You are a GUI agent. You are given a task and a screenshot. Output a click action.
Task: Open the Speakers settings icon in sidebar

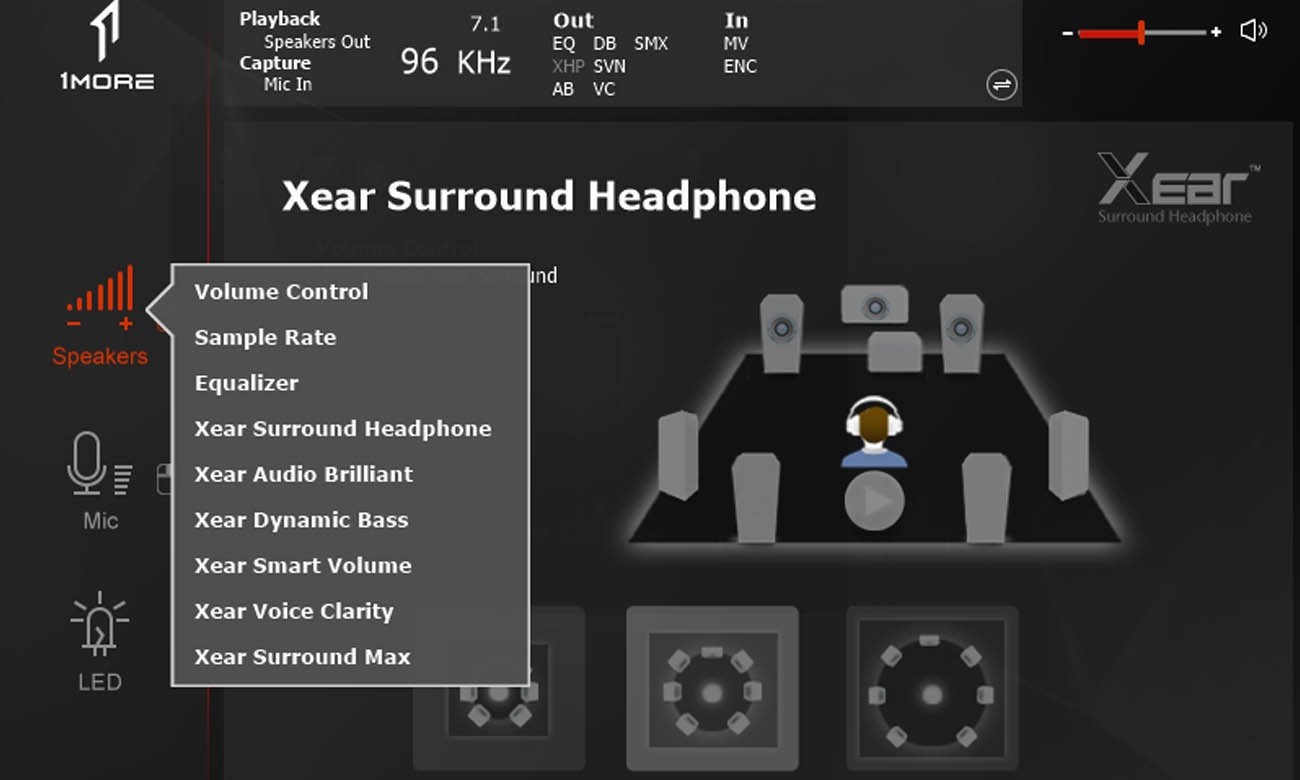(x=100, y=315)
